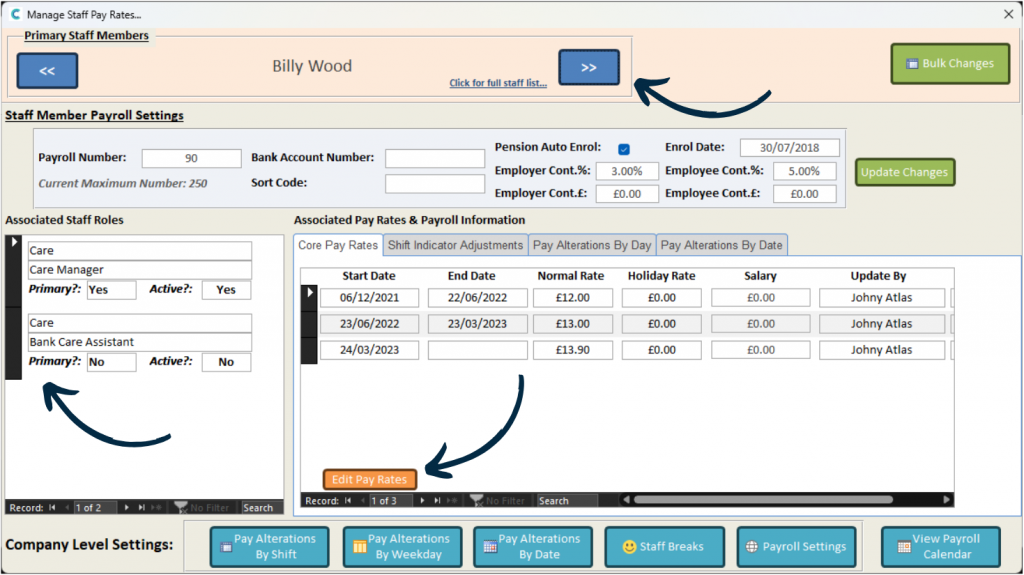Click the Update Changes button

[x=904, y=172]
